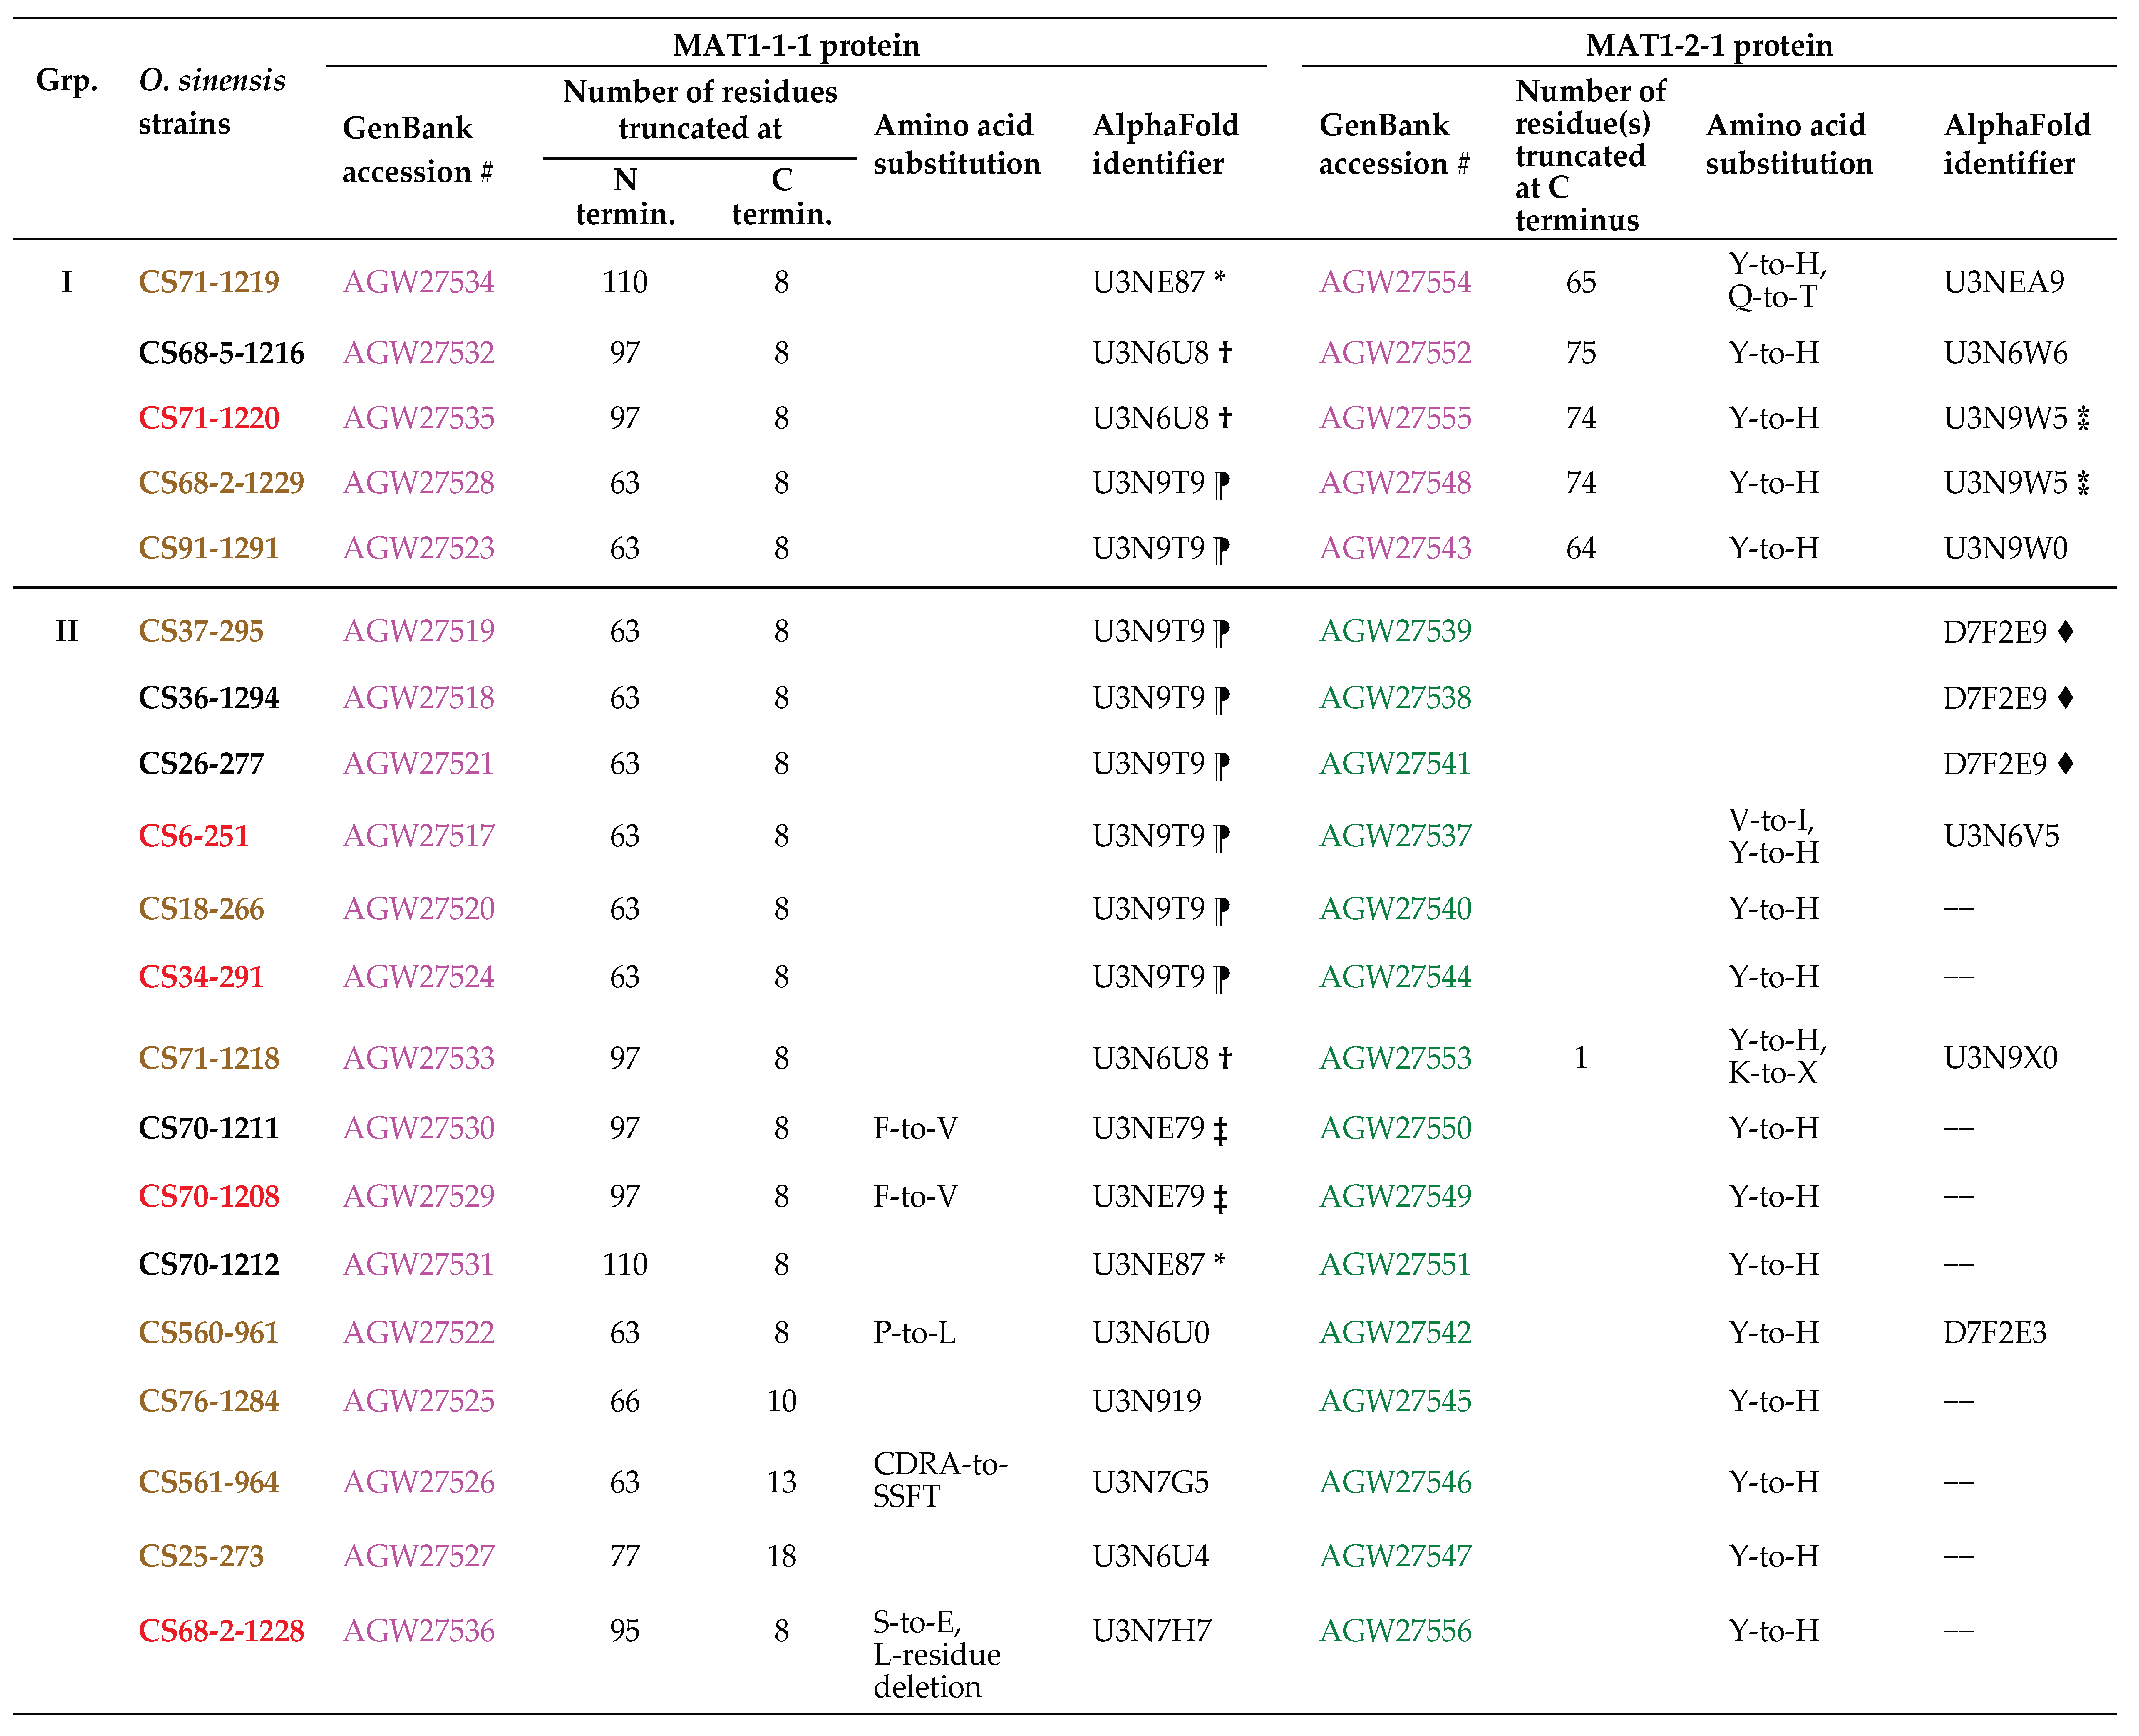This screenshot has height=1736, width=2139.
Task: Select strain CS71-1218
Action: click(209, 1058)
